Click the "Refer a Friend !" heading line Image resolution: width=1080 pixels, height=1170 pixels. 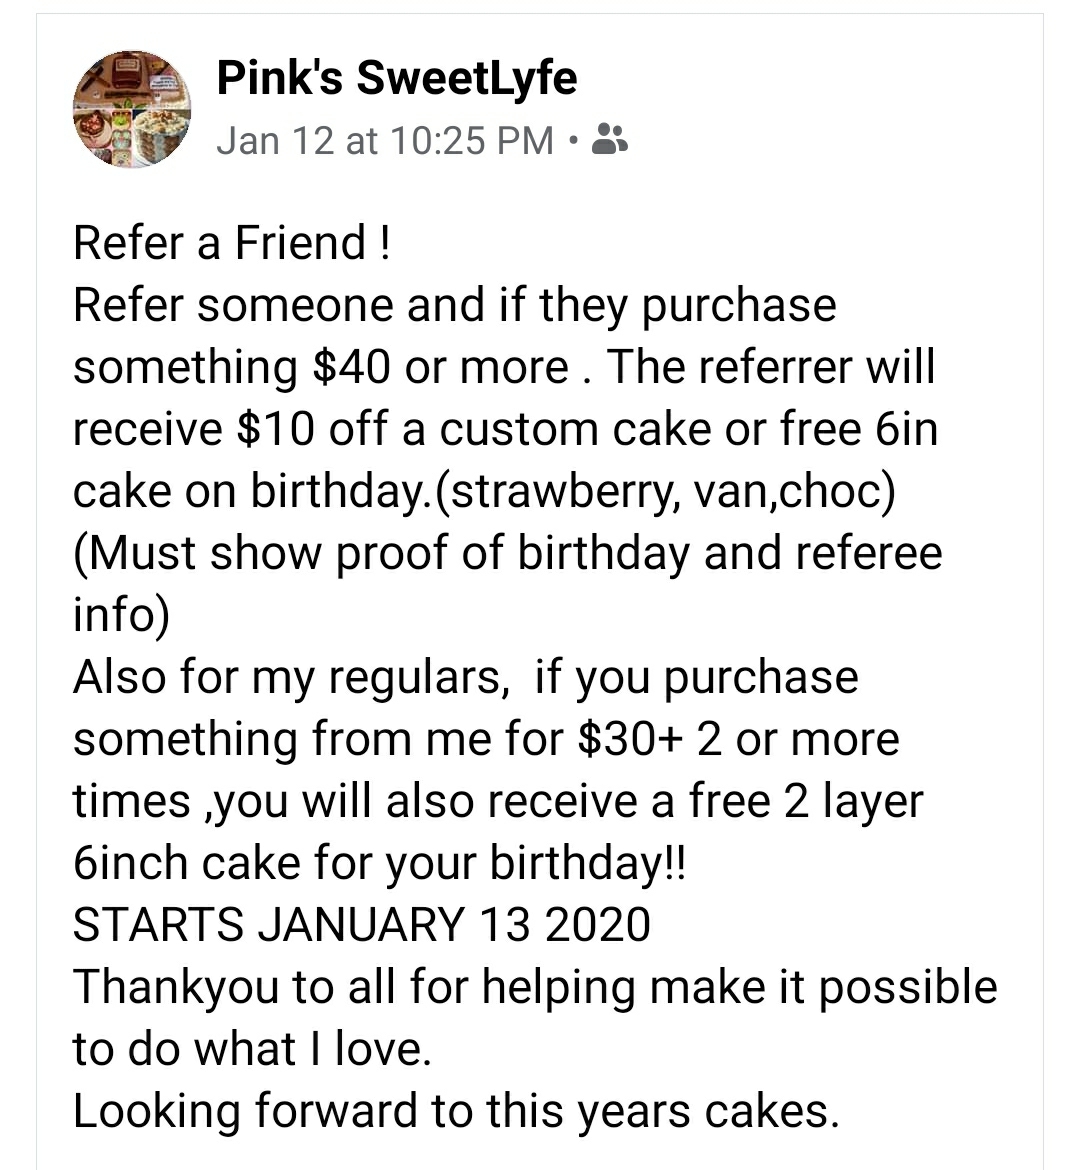tap(231, 243)
